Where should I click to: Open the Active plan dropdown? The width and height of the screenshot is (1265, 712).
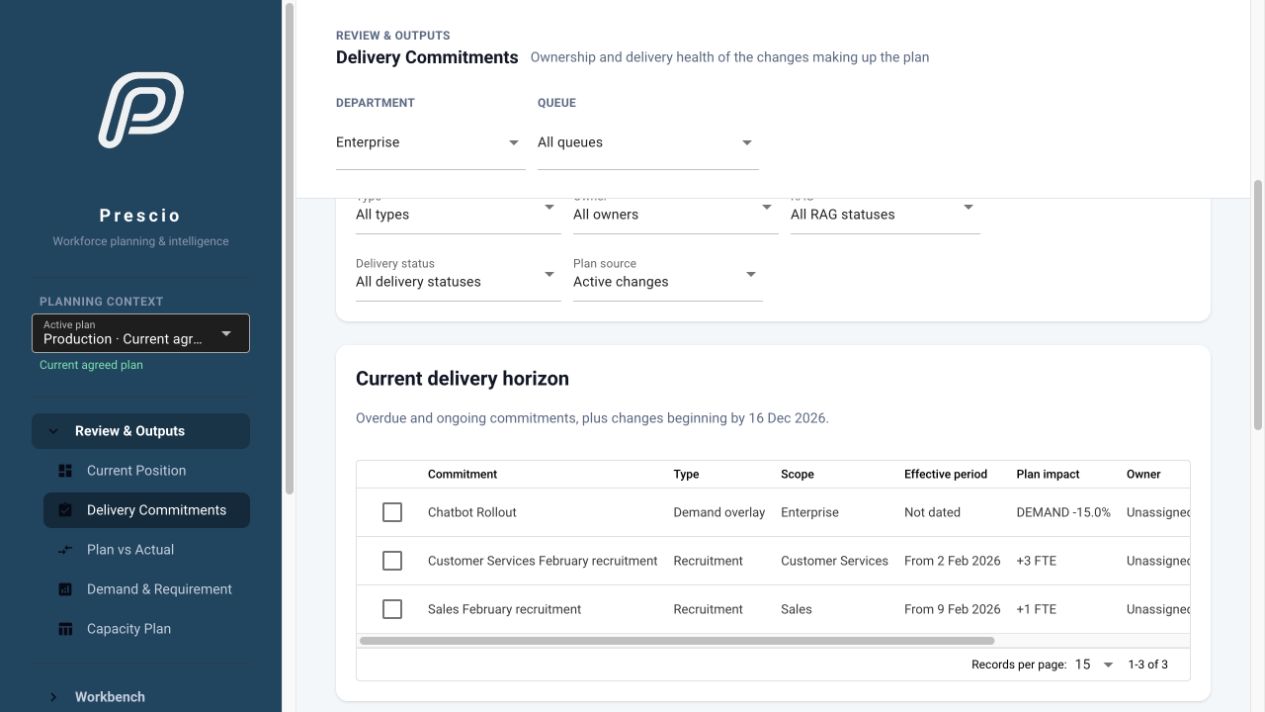pyautogui.click(x=141, y=333)
